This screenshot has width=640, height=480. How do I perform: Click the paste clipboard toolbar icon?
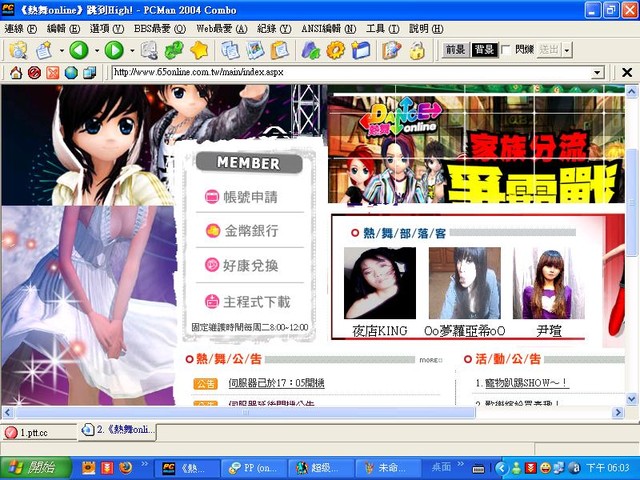pyautogui.click(x=280, y=51)
